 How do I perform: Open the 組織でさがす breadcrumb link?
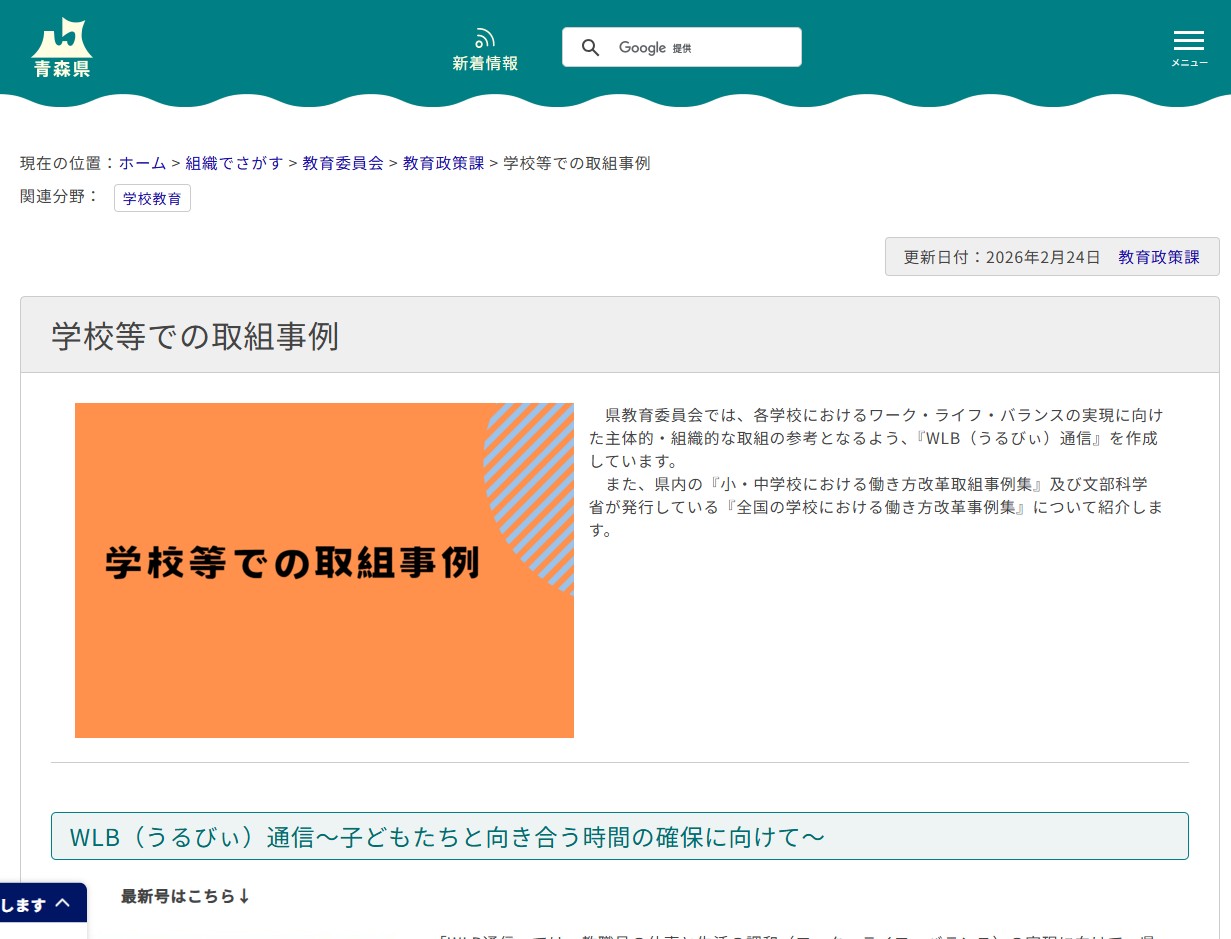(x=234, y=163)
